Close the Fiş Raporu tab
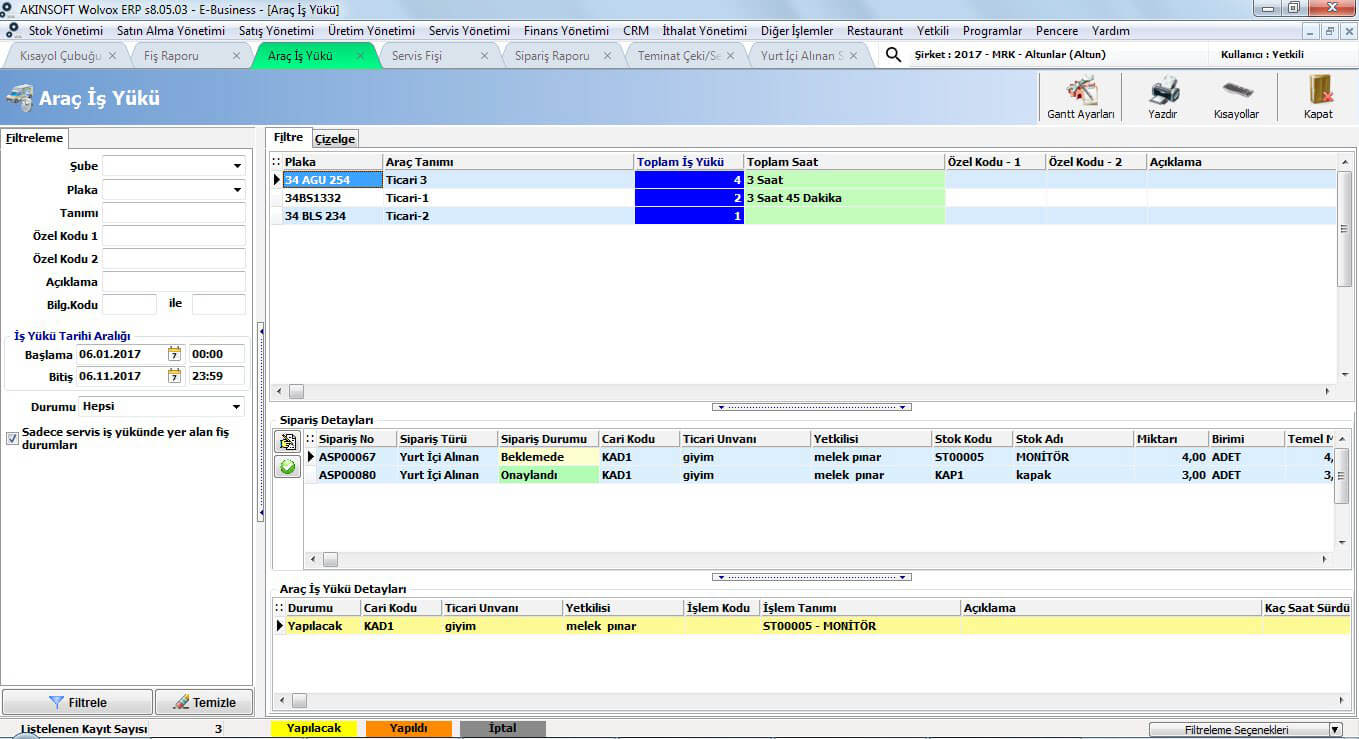Screen dimensions: 1359x739 237,56
